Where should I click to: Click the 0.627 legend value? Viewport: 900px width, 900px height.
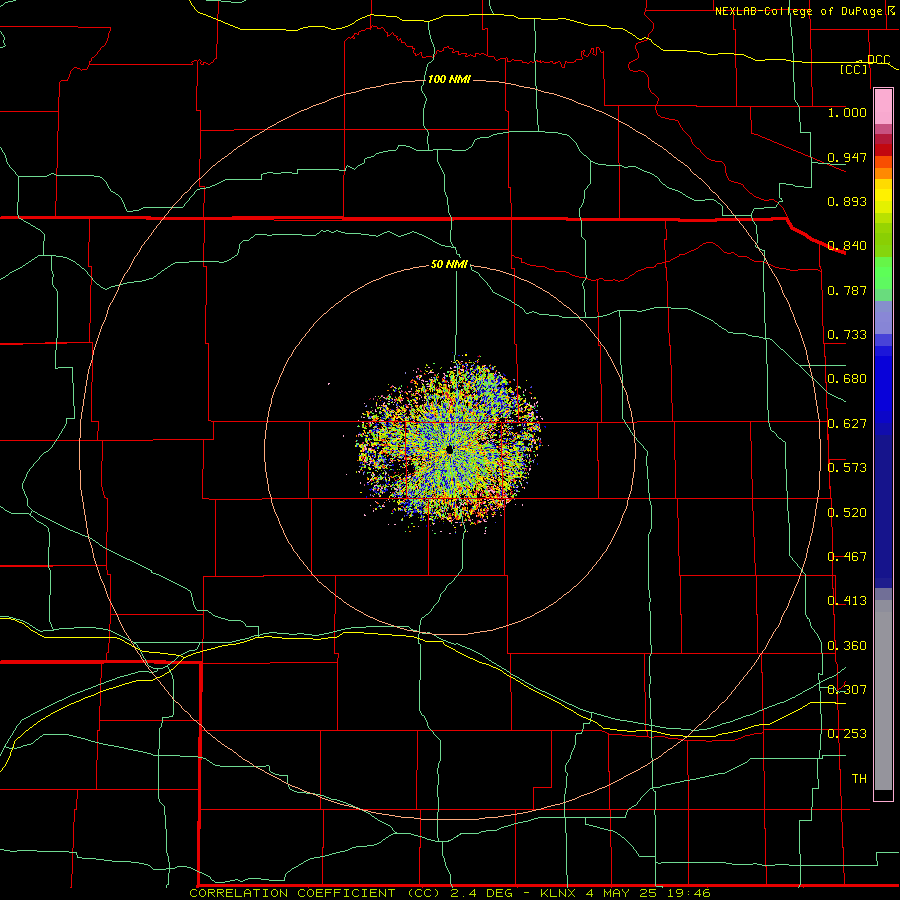point(847,424)
